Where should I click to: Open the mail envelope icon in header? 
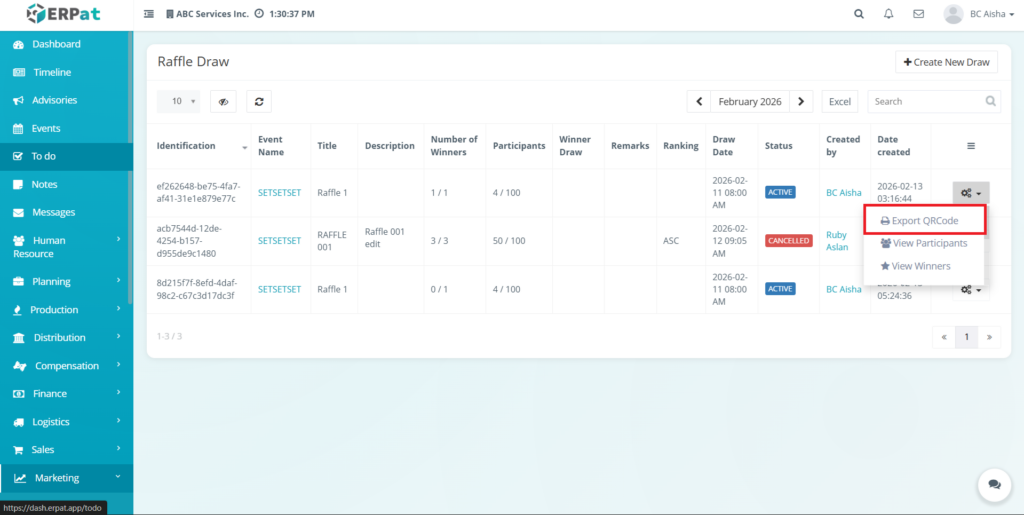pyautogui.click(x=918, y=14)
